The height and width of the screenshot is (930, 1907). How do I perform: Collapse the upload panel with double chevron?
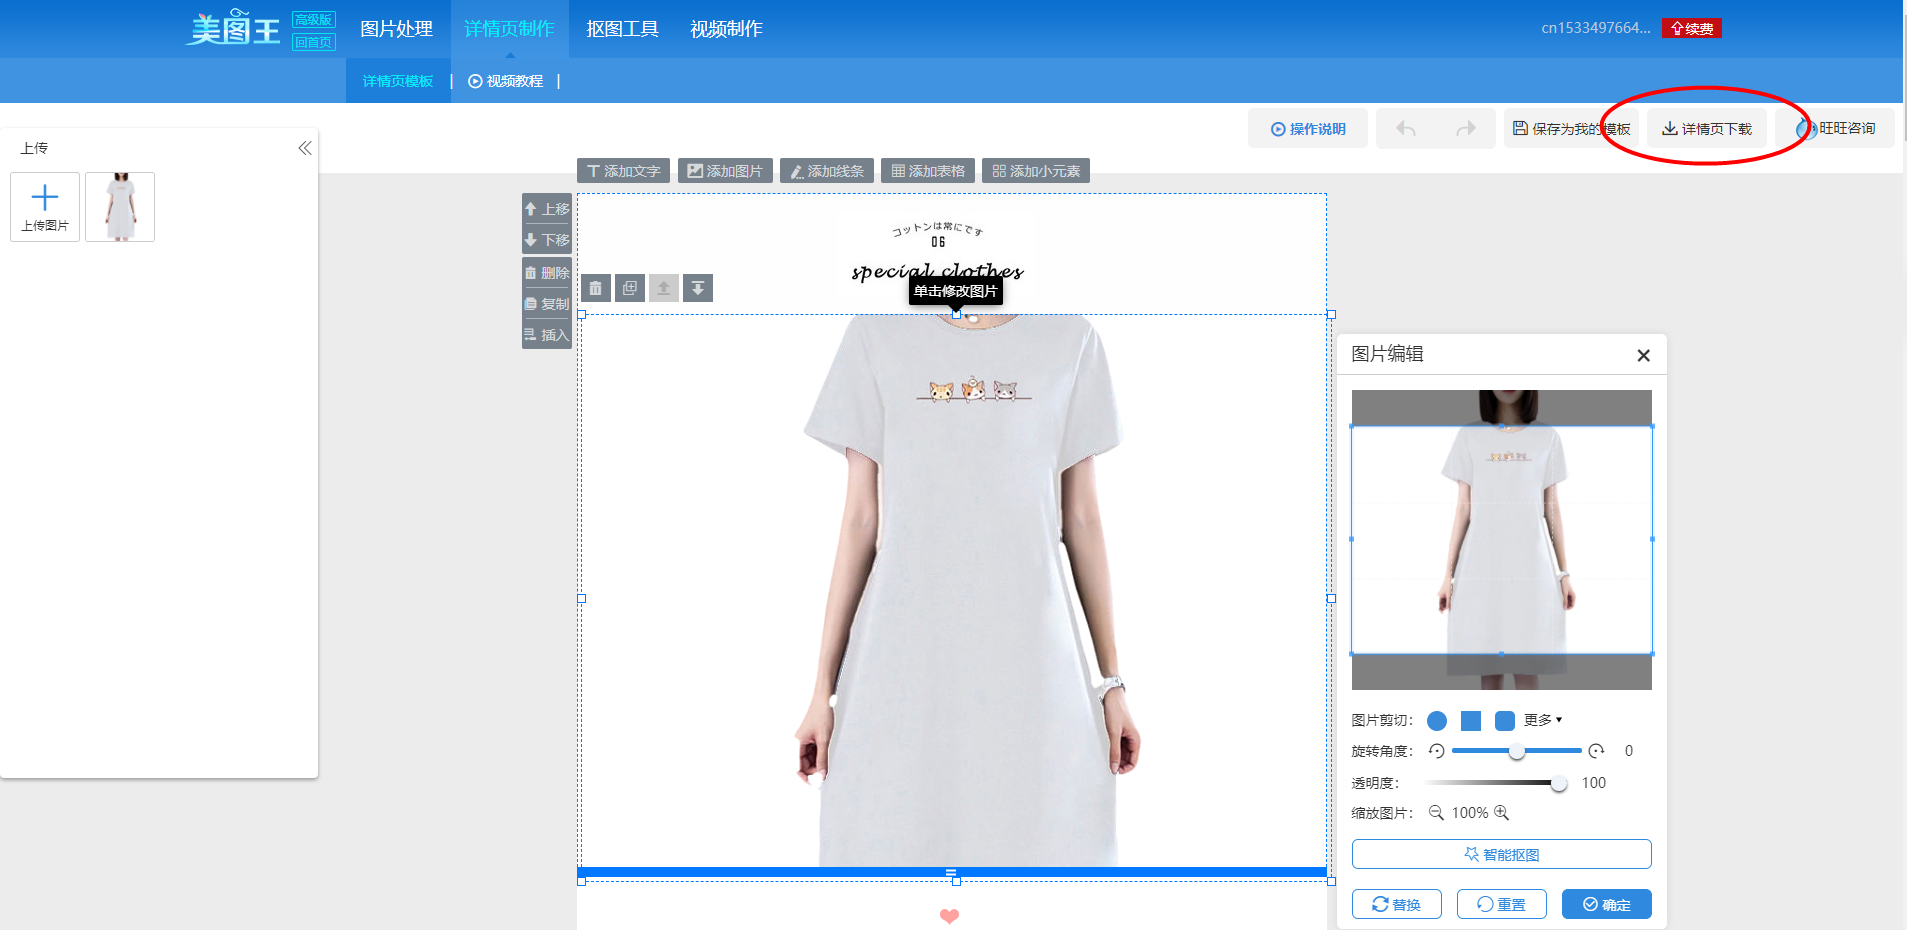coord(305,148)
